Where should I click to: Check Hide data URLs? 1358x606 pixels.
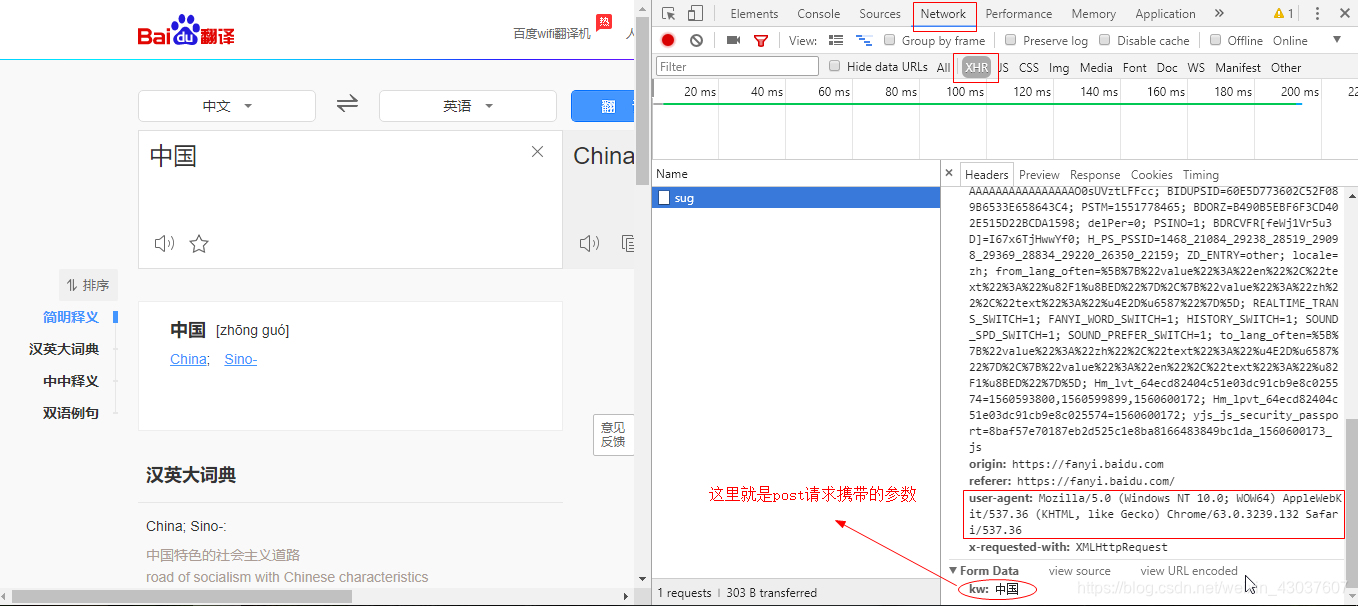point(835,67)
